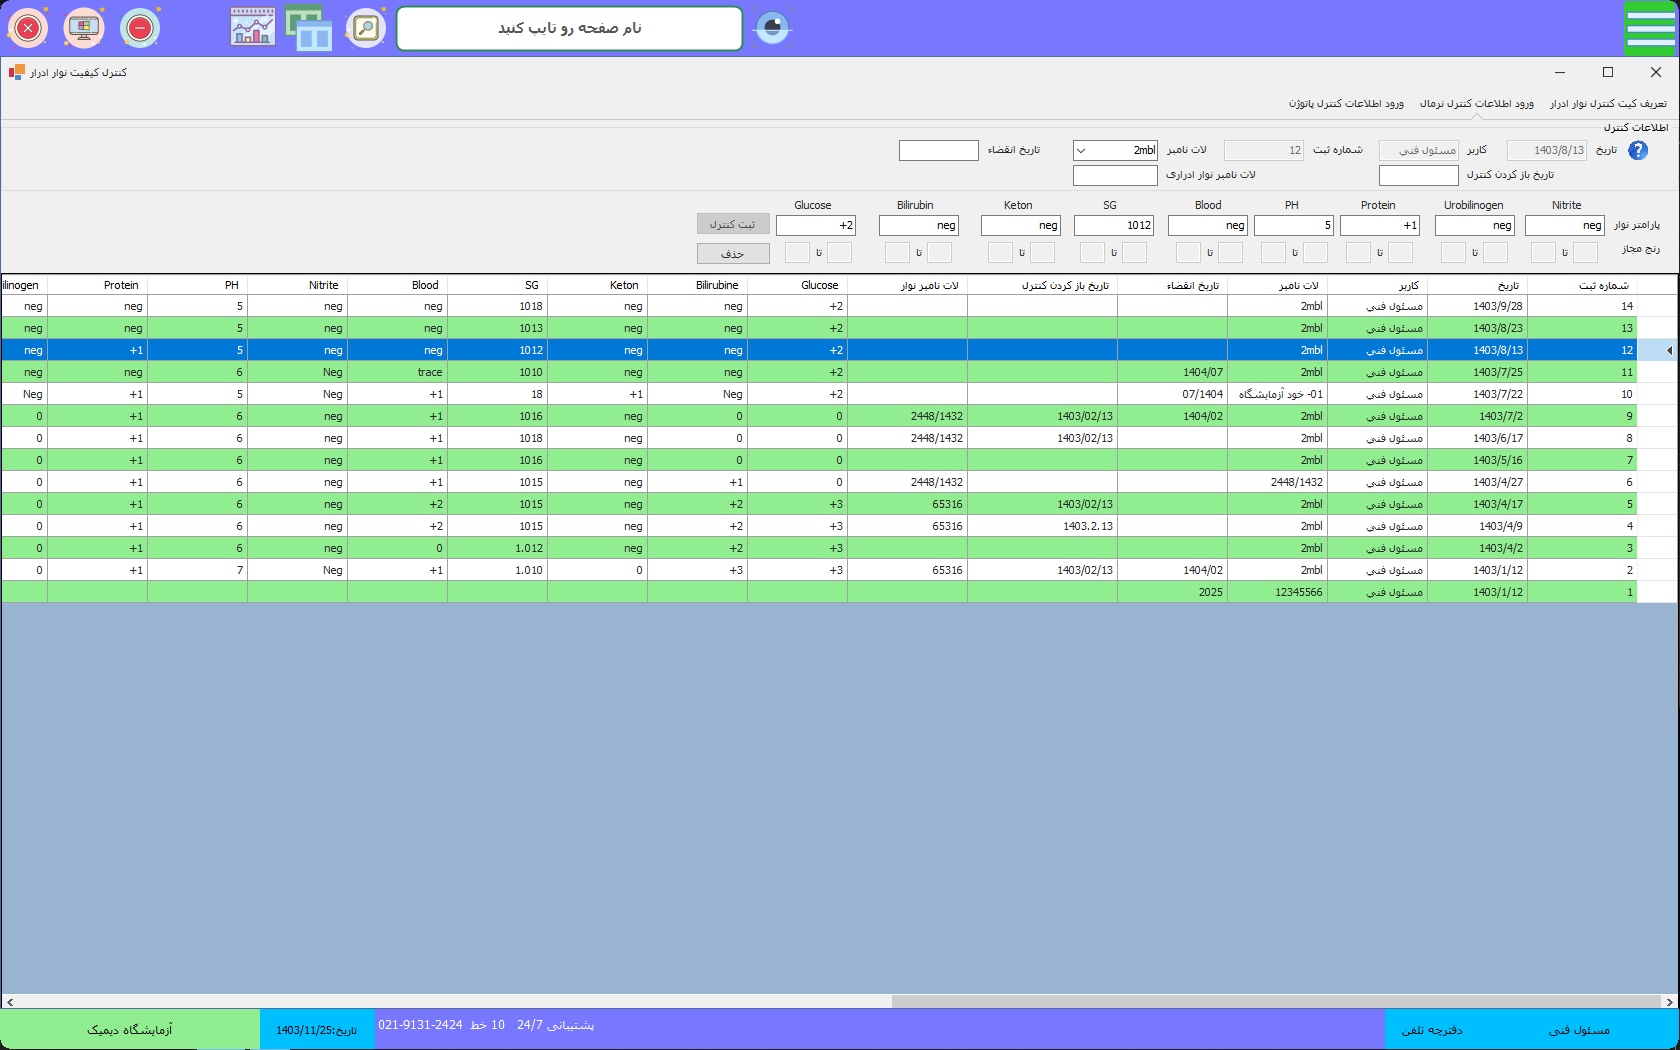Click the magnifier page search icon
Viewport: 1680px width, 1050px height.
366,28
